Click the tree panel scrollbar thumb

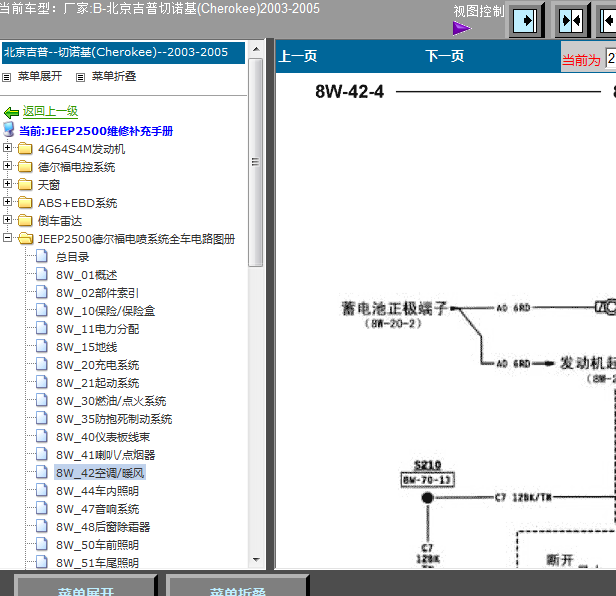pos(256,162)
